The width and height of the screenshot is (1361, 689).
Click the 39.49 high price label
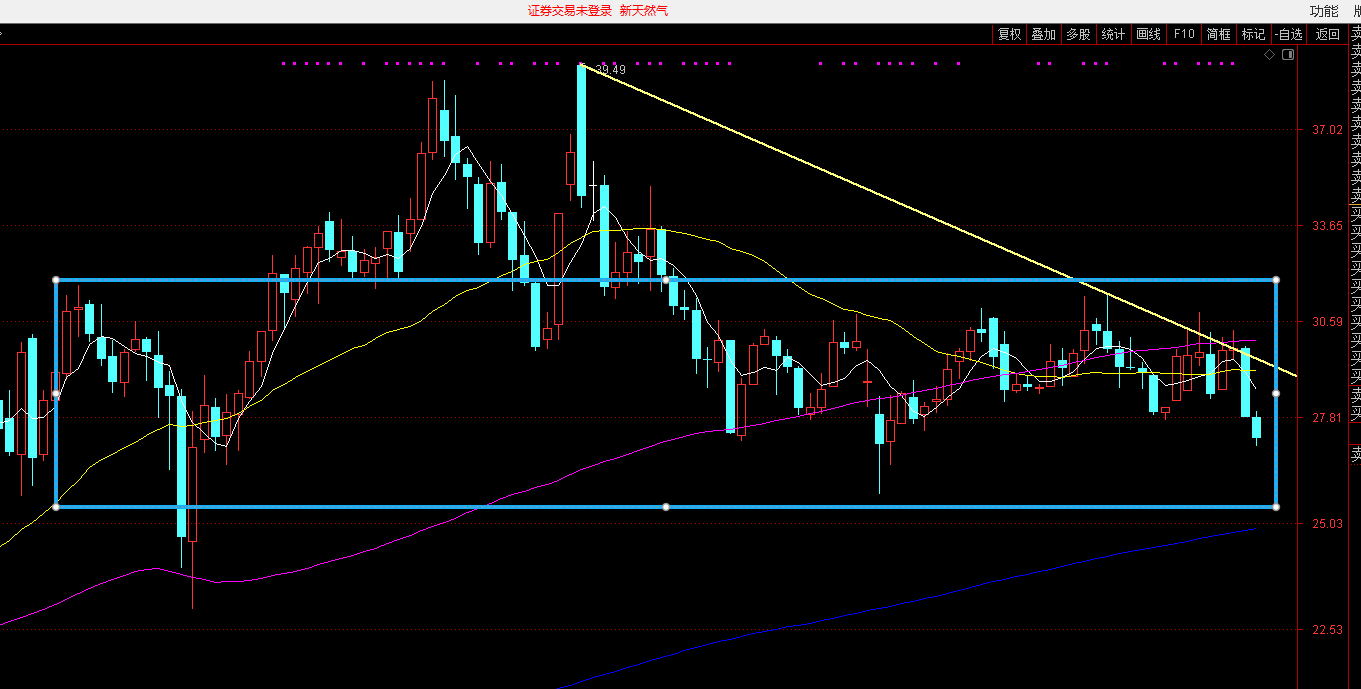coord(610,69)
